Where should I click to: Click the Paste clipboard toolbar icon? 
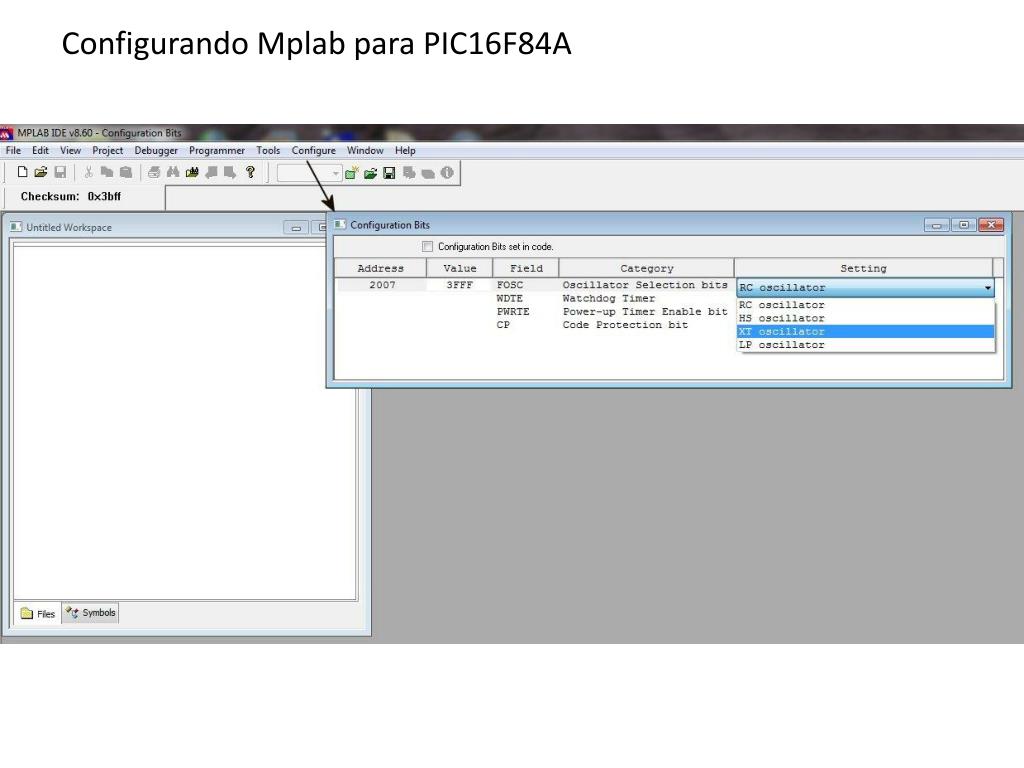pyautogui.click(x=126, y=172)
